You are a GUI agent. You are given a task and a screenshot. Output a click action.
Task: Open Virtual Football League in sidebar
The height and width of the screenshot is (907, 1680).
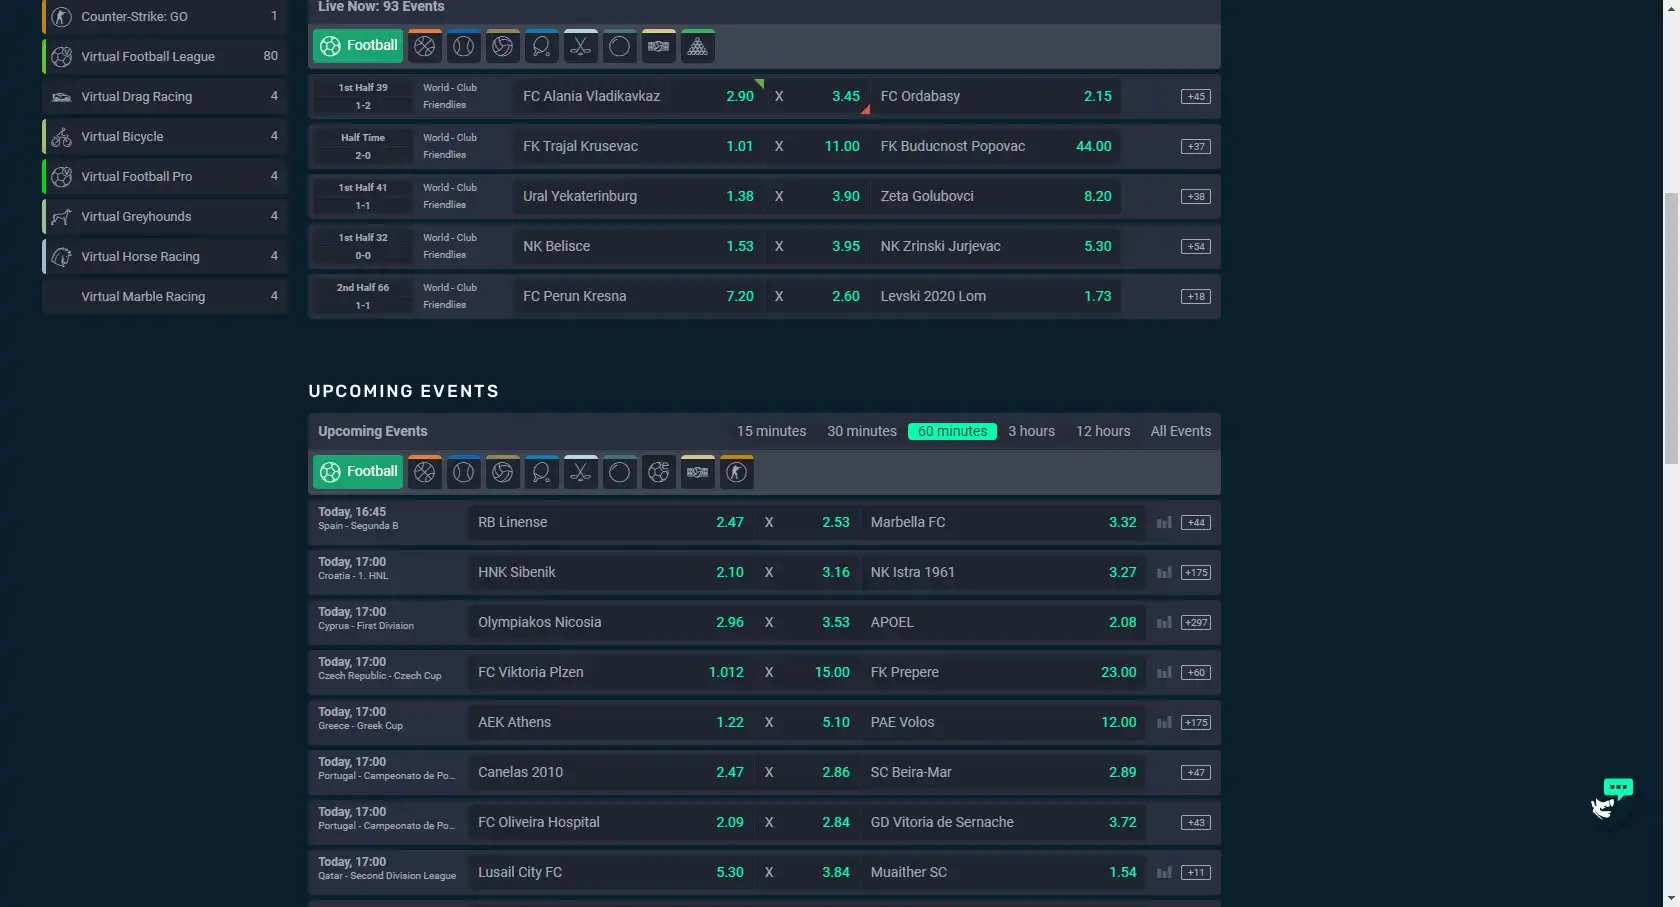click(148, 57)
